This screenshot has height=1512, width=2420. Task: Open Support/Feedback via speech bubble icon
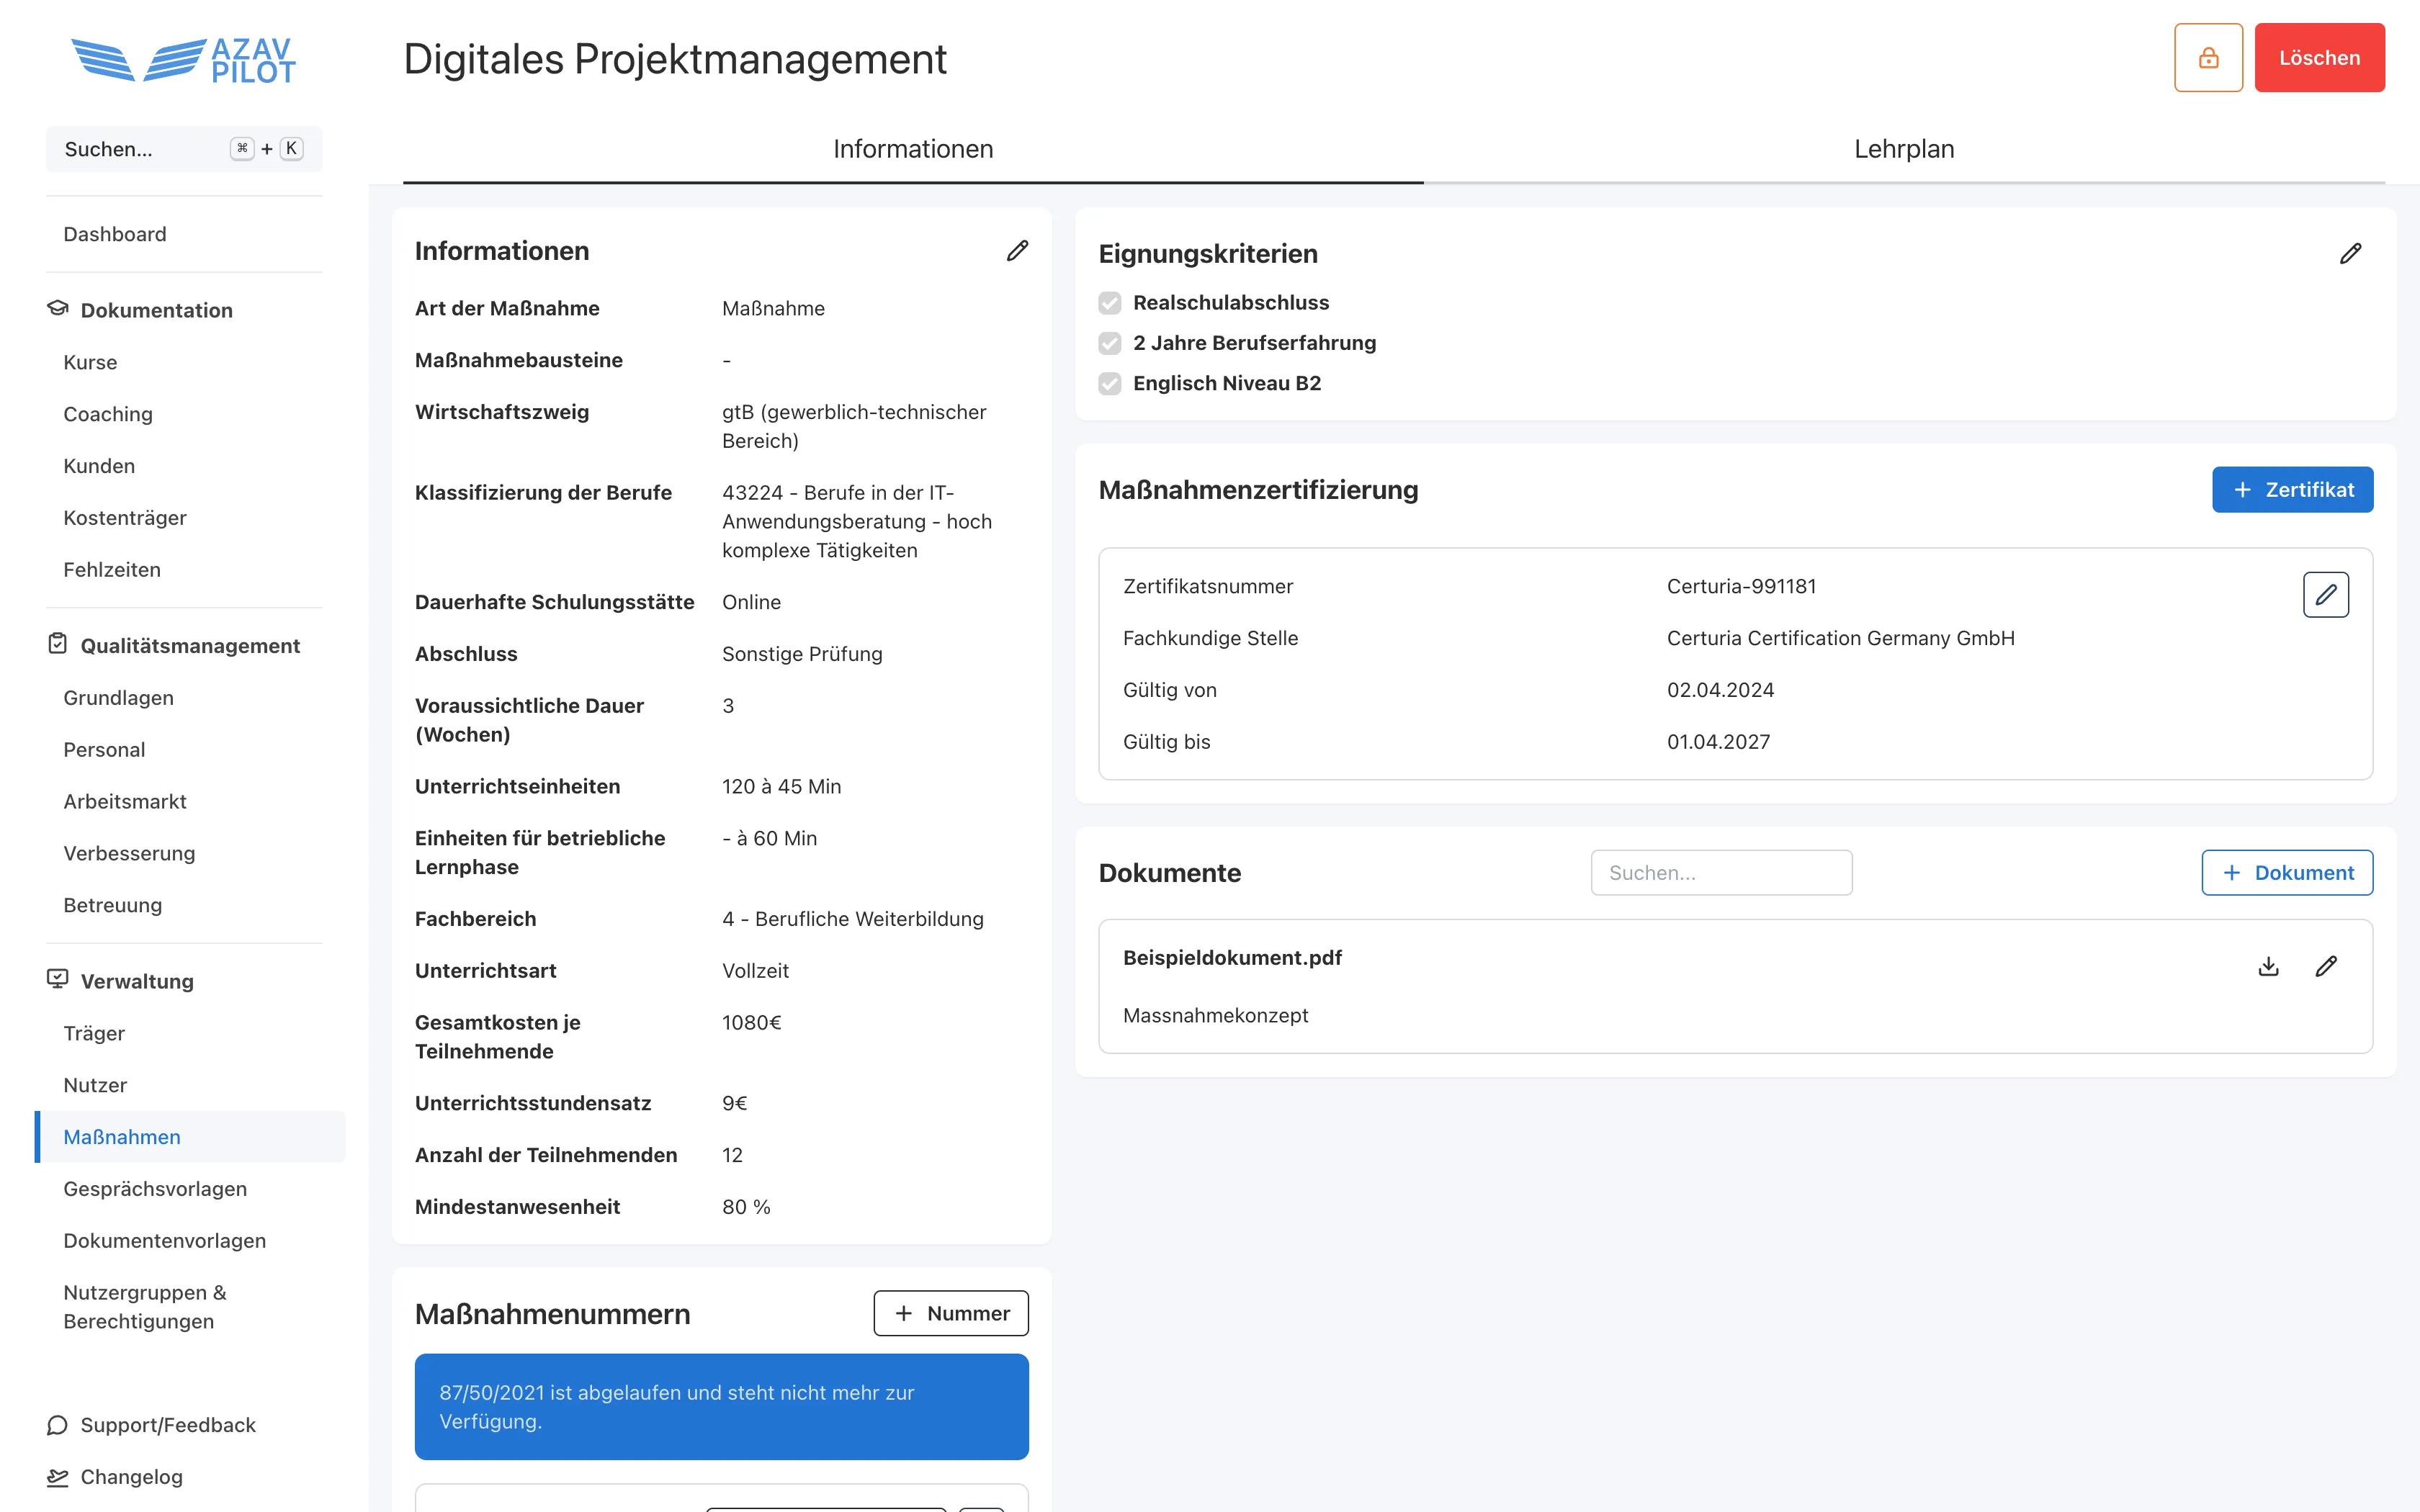pos(57,1424)
